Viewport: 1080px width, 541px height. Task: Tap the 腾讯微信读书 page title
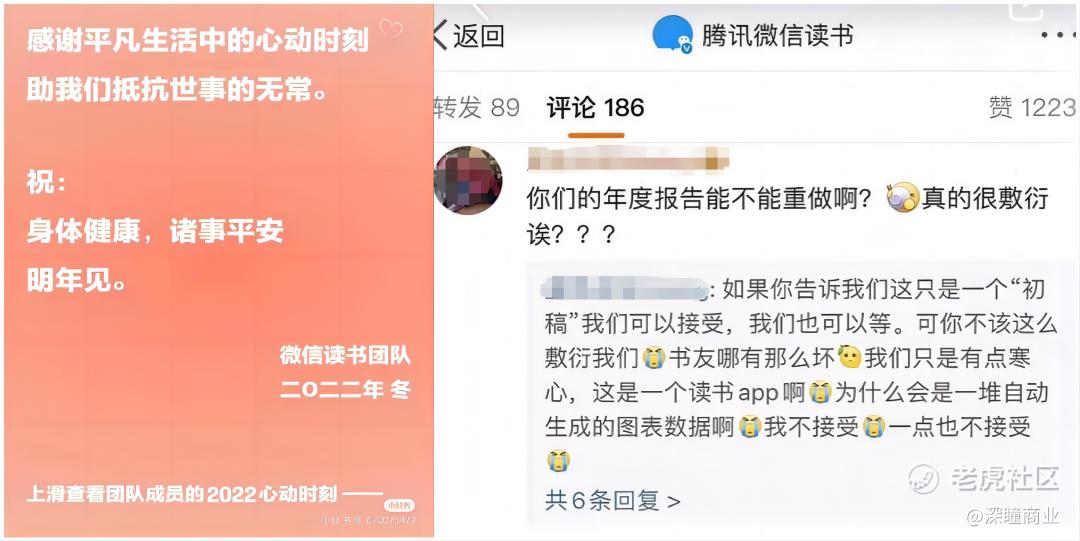[x=777, y=34]
